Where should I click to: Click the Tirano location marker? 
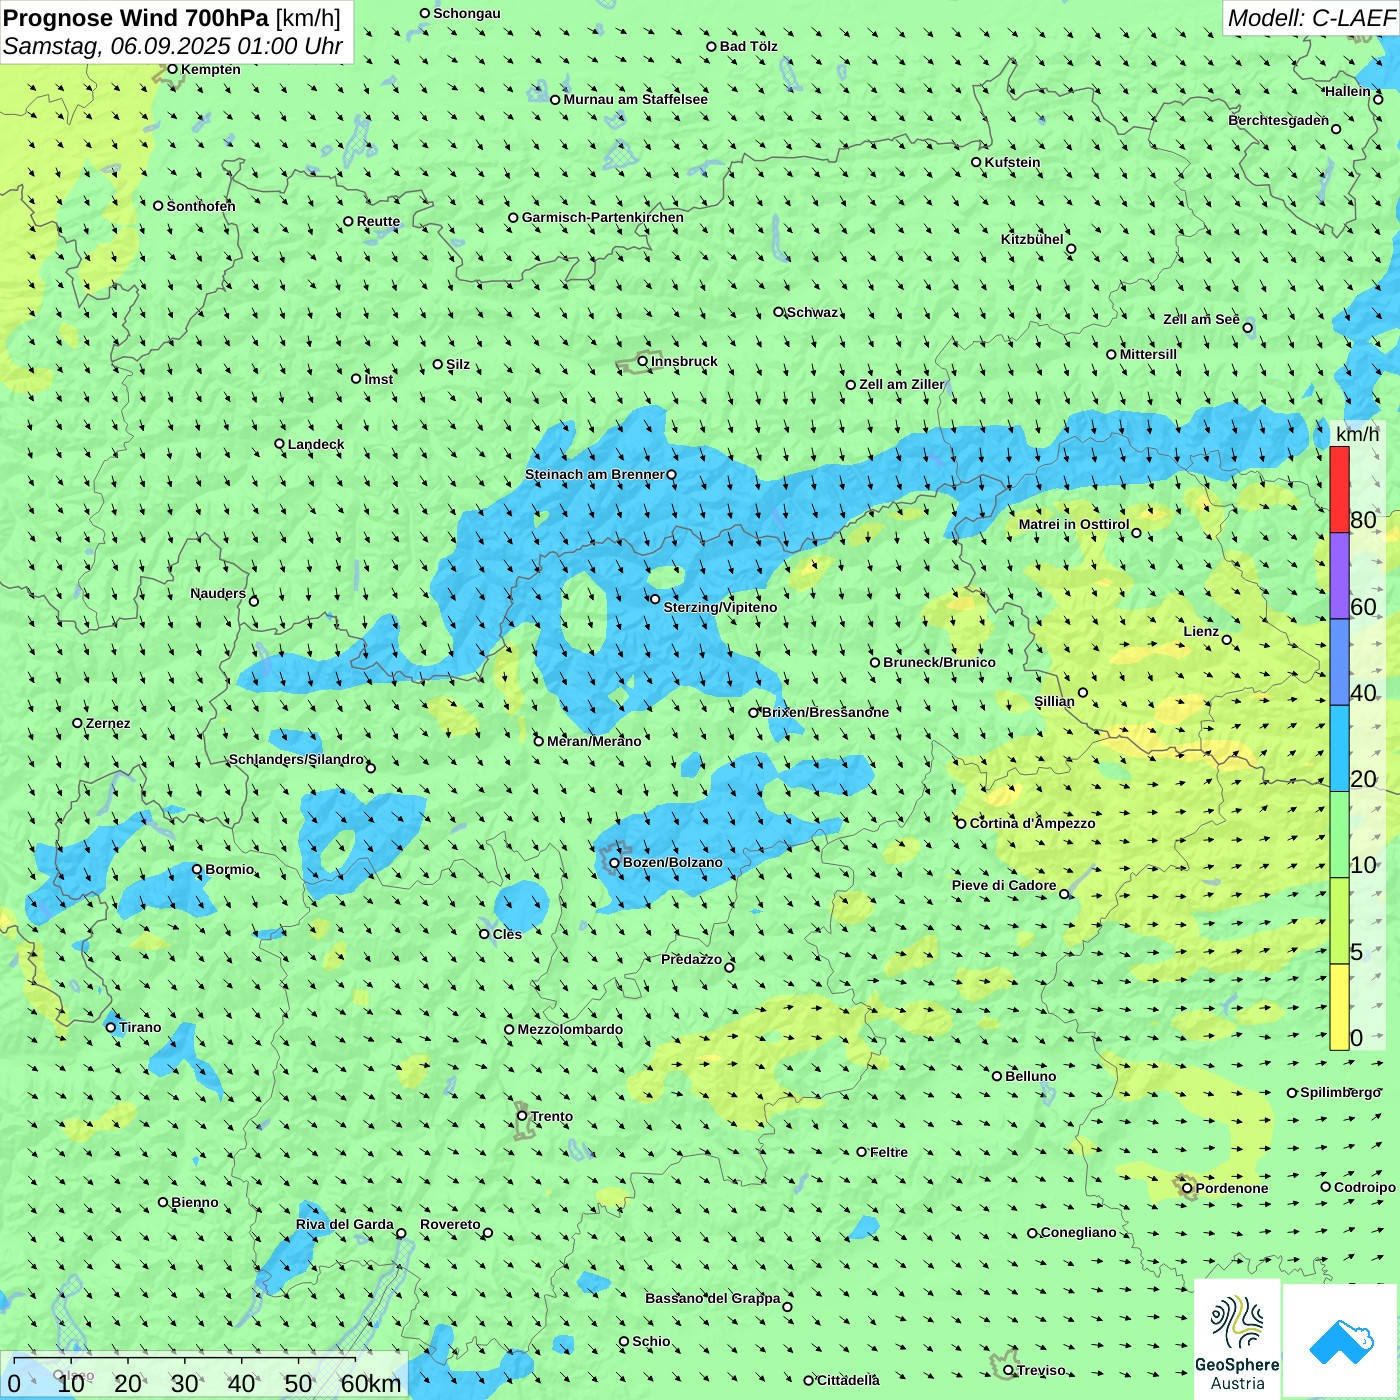click(x=111, y=1027)
